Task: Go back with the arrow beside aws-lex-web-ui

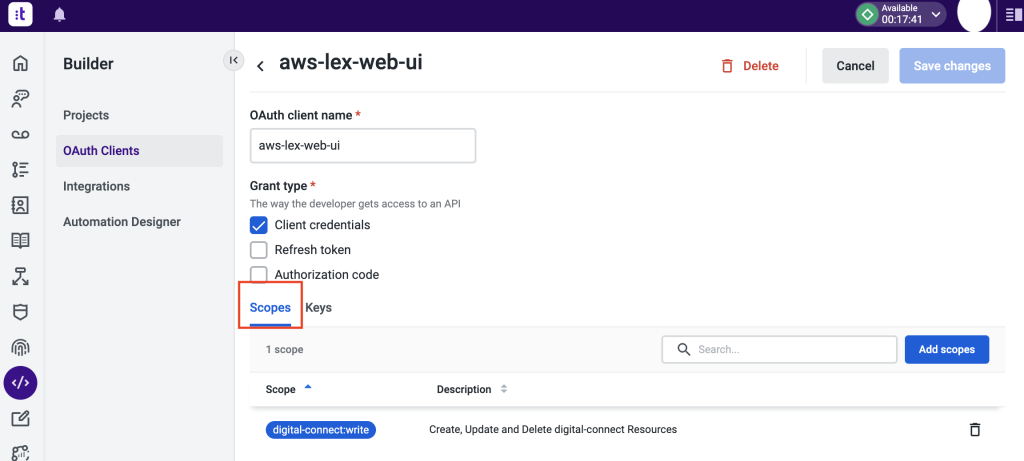Action: point(260,66)
